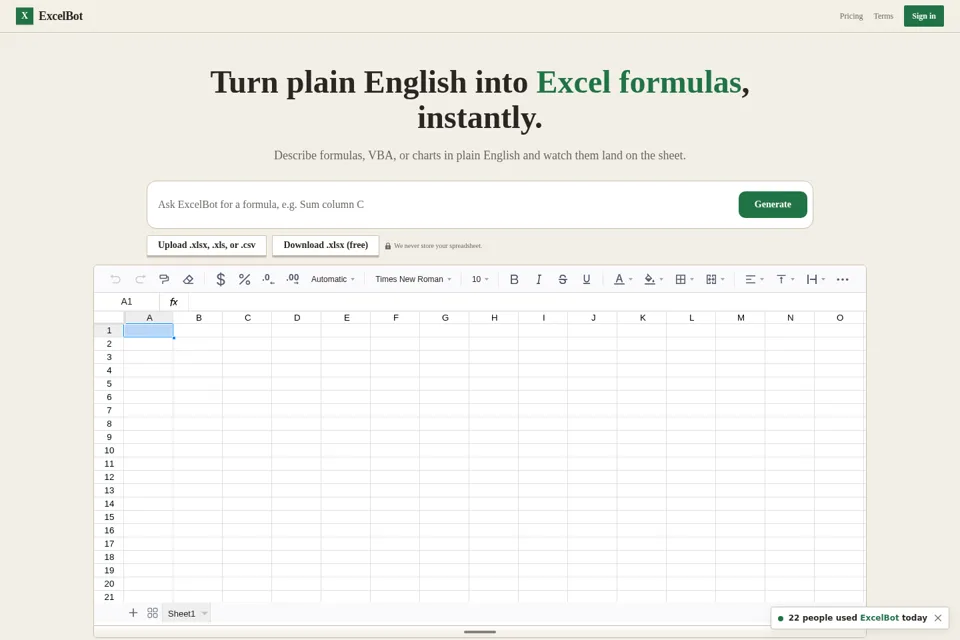Viewport: 960px width, 640px height.
Task: Click the select-all corner of the grid
Action: pyautogui.click(x=109, y=317)
